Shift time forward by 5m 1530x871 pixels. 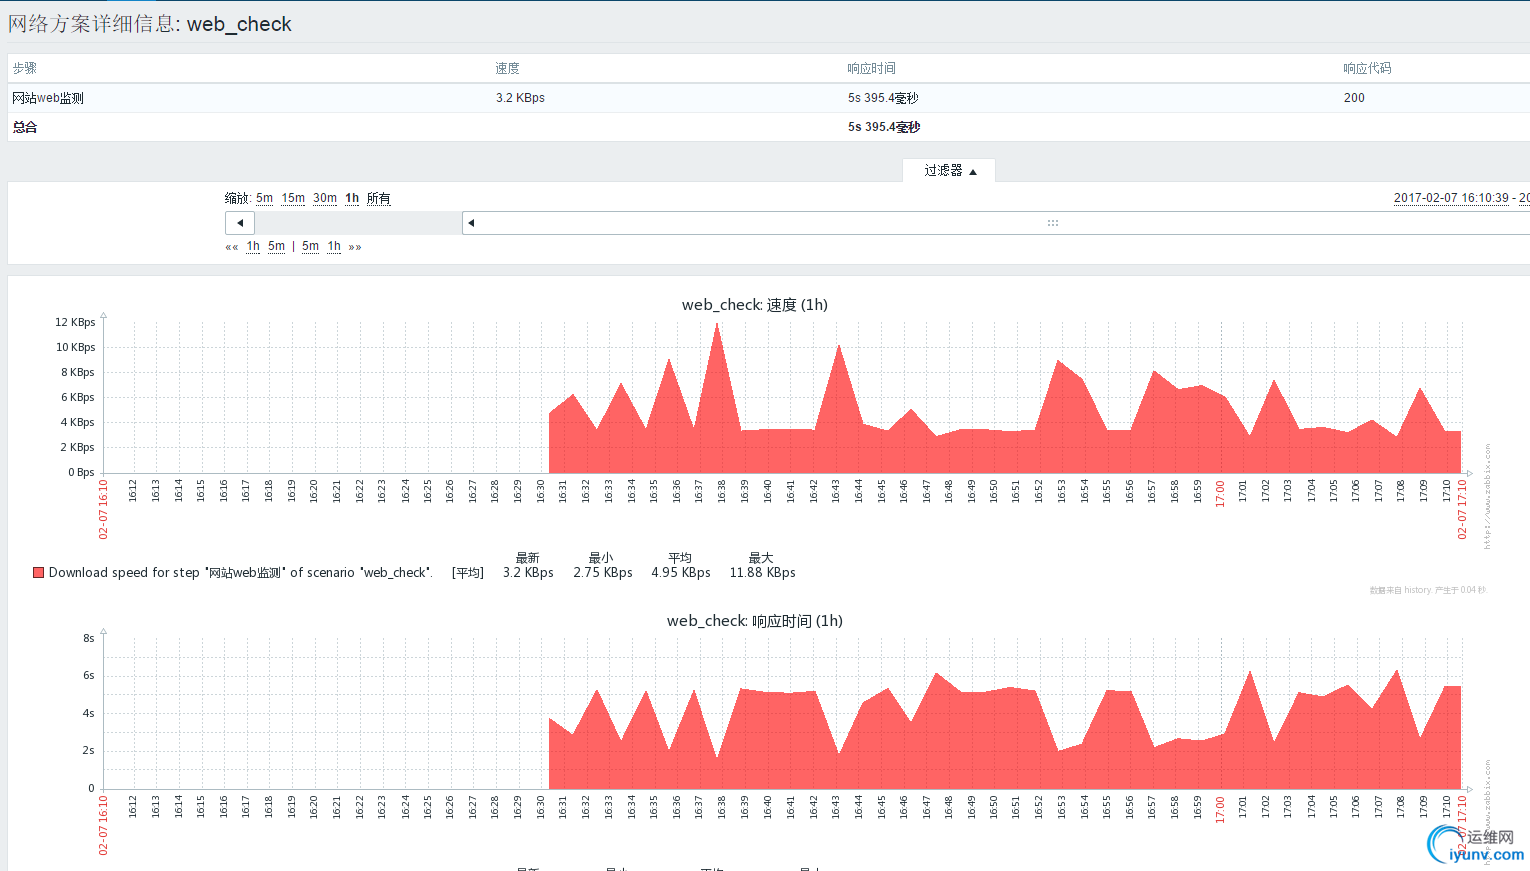point(310,246)
